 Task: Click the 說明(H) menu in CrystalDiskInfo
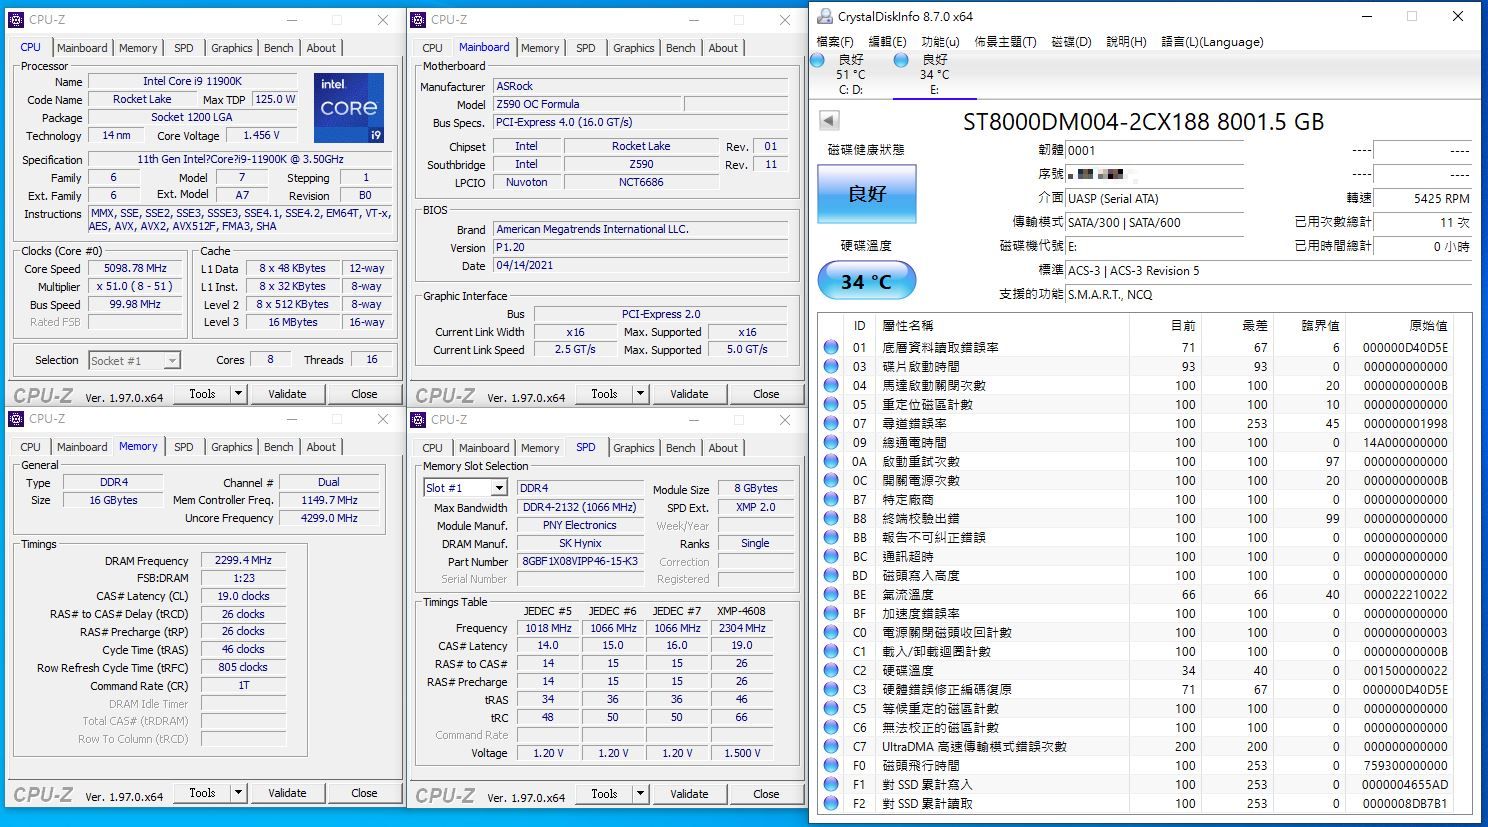pos(1126,42)
